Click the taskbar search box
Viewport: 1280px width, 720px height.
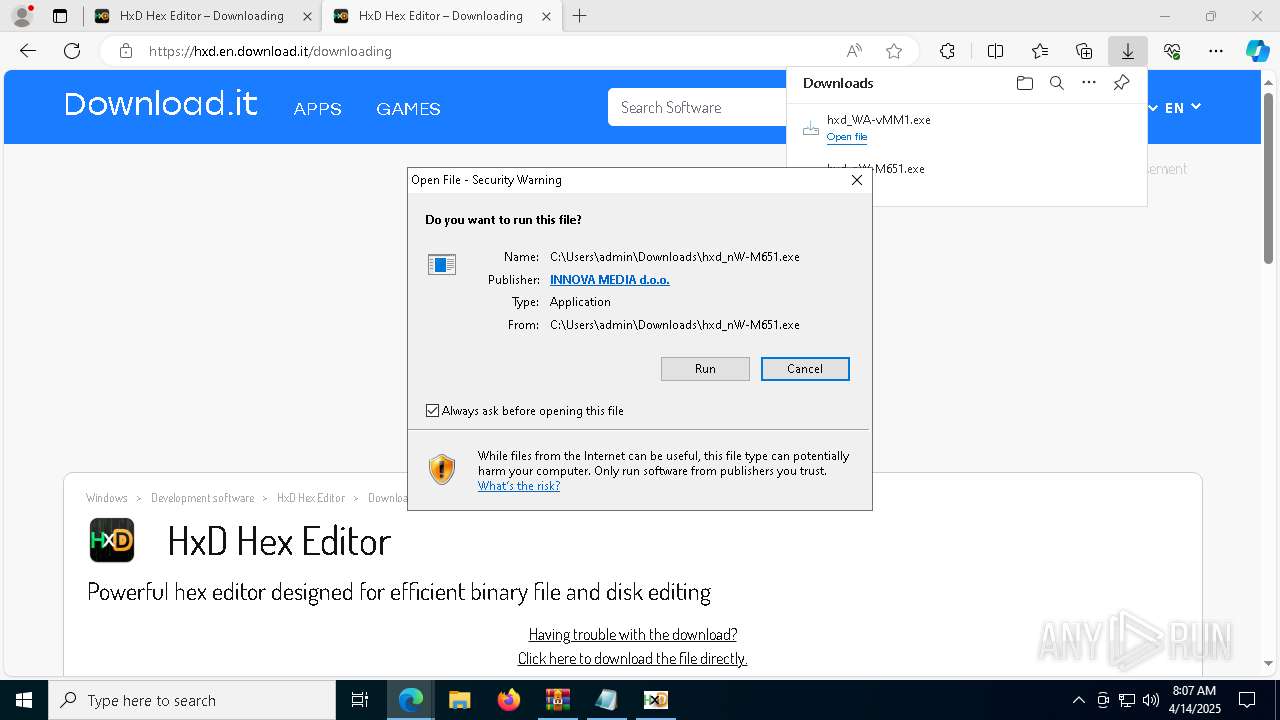(x=192, y=700)
